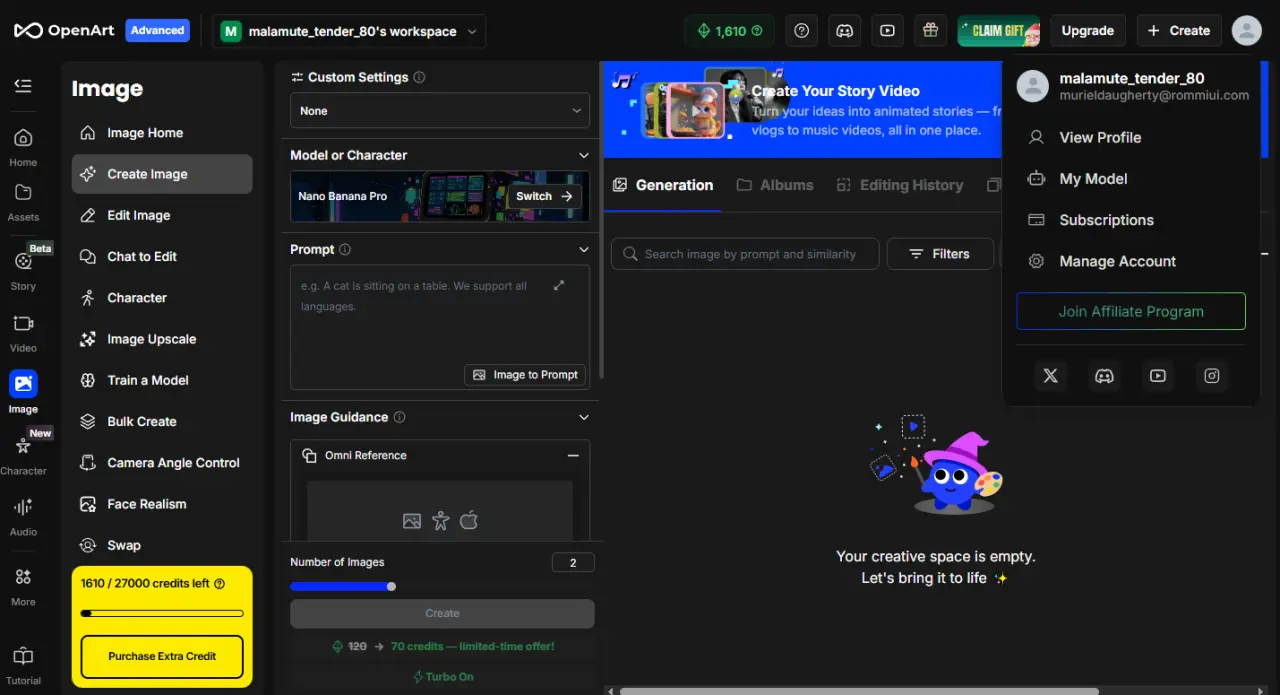
Task: Open Character in the Image menu
Action: 162,297
